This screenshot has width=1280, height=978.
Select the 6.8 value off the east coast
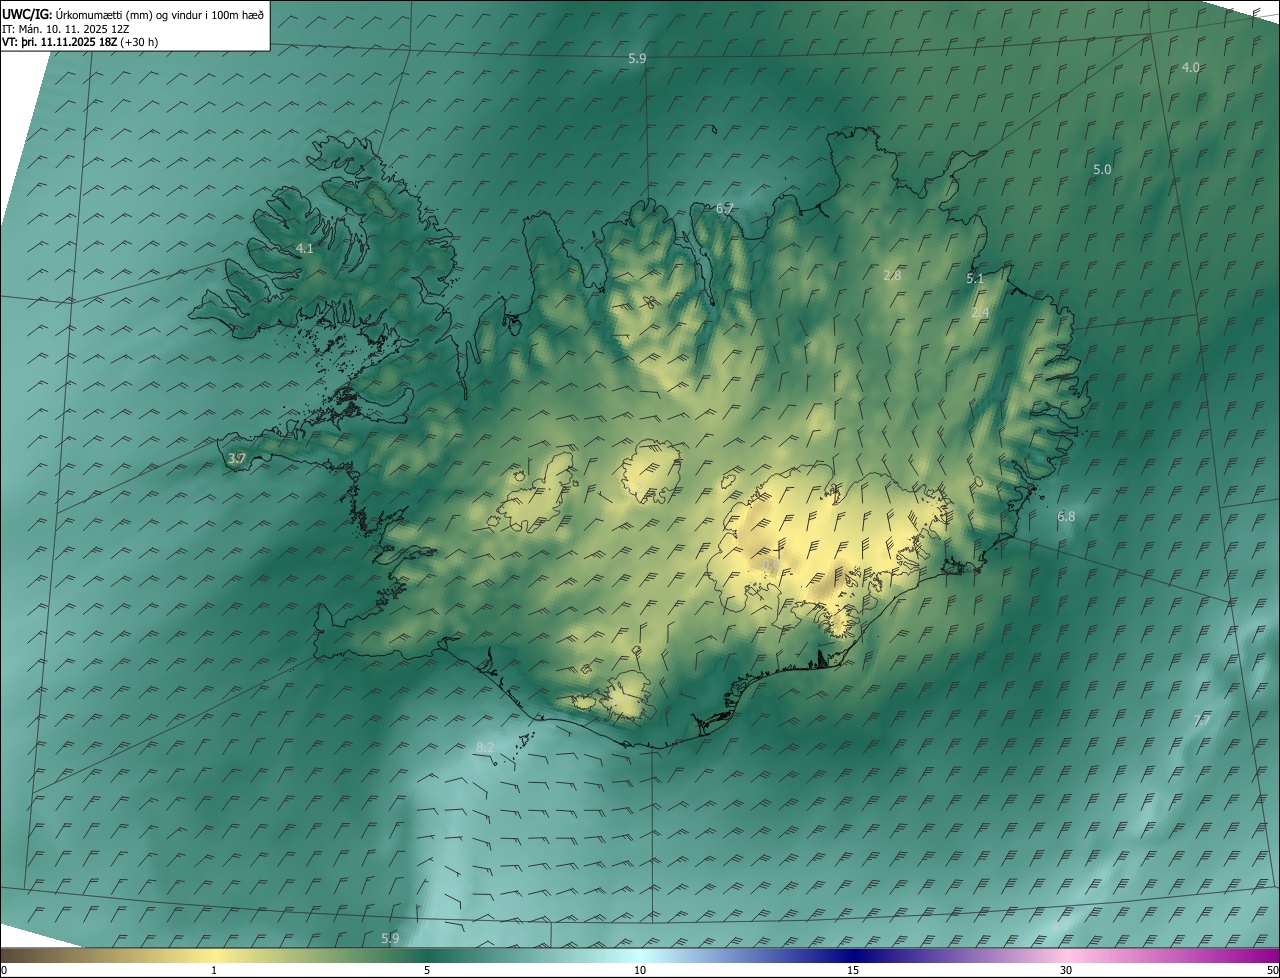click(1066, 517)
